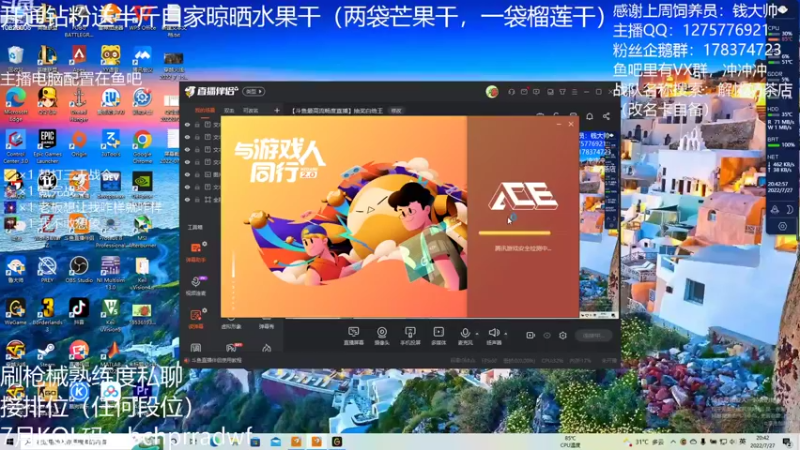Viewport: 800px width, 450px height.
Task: Add camera source 摄像头
Action: click(x=382, y=336)
